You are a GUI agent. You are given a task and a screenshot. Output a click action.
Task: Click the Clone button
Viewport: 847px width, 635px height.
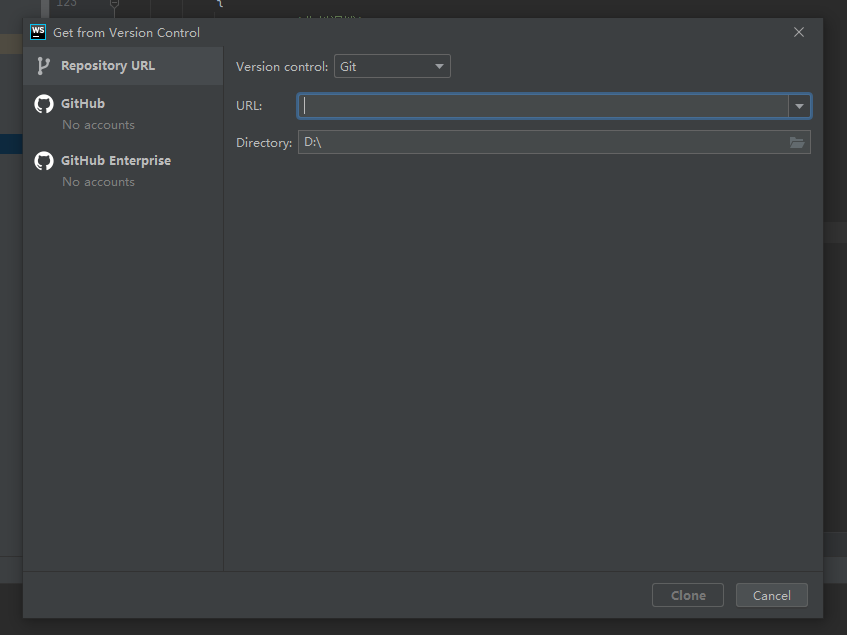pos(687,594)
